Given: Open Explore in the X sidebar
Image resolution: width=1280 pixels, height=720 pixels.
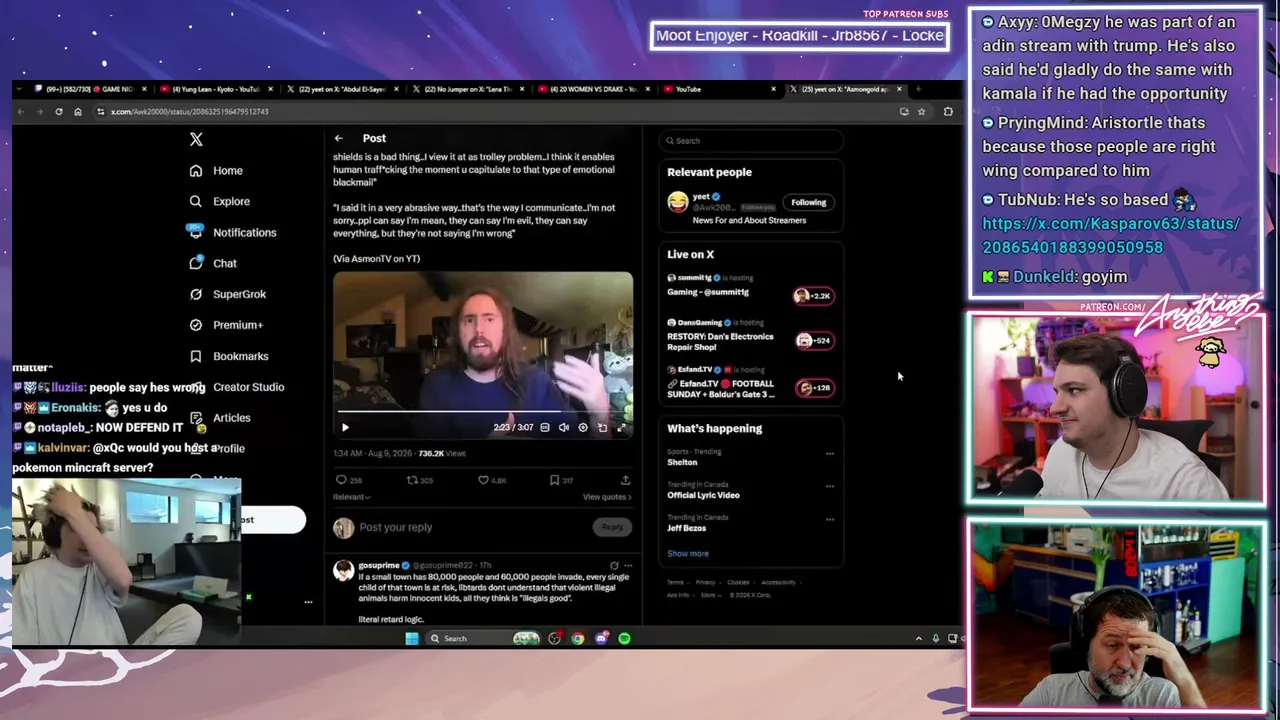Looking at the screenshot, I should (219, 202).
